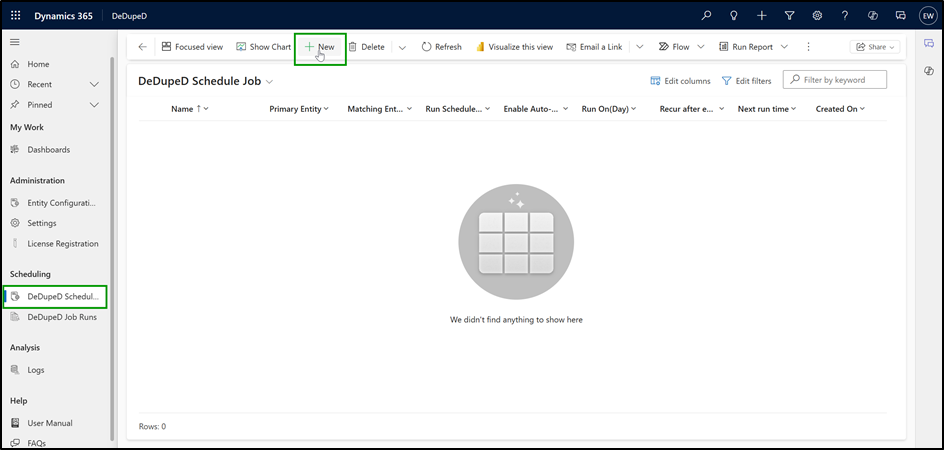This screenshot has width=944, height=450.
Task: Click Edit columns button
Action: (680, 81)
